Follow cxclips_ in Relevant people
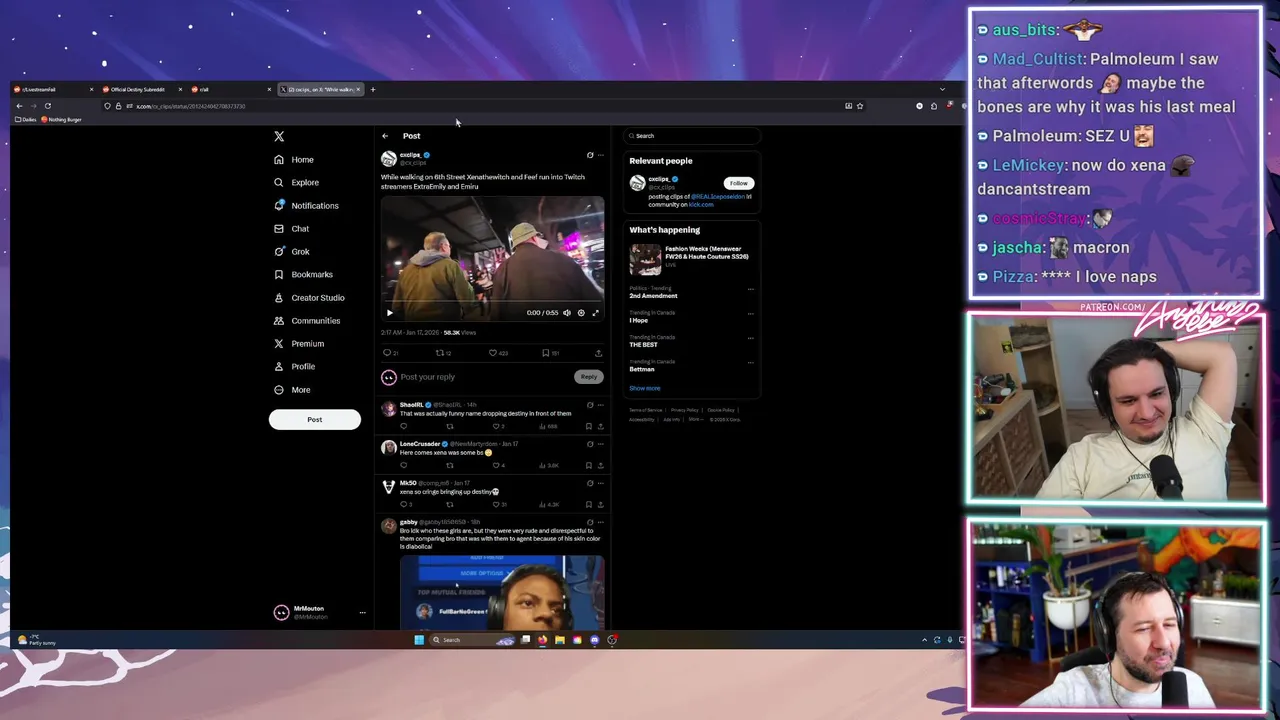 click(738, 183)
